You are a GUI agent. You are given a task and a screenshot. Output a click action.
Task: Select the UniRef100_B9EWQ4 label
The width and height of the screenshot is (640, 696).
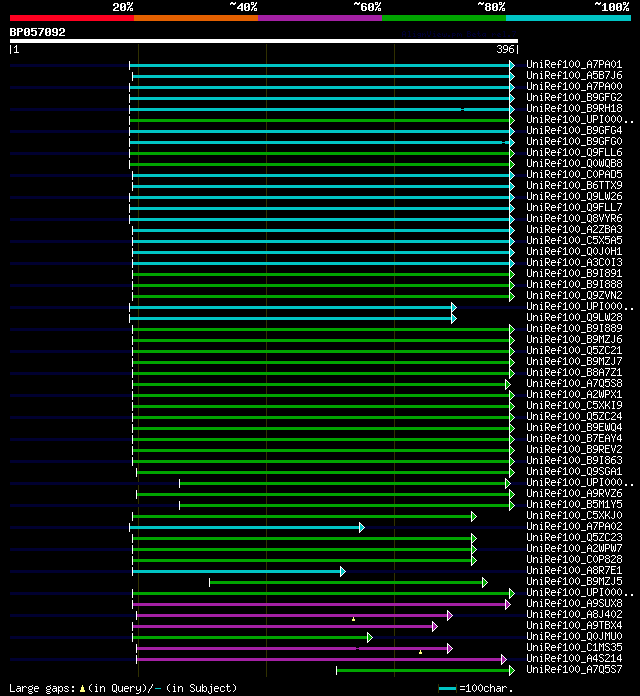pyautogui.click(x=574, y=427)
